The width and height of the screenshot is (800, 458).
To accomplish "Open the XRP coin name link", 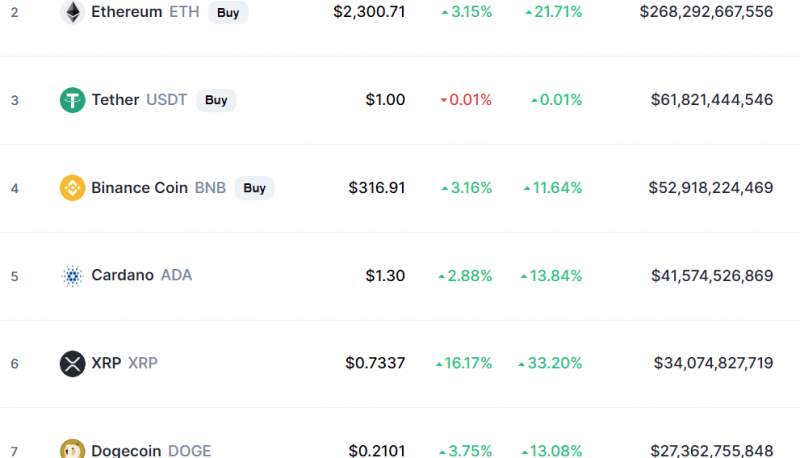I will [124, 363].
